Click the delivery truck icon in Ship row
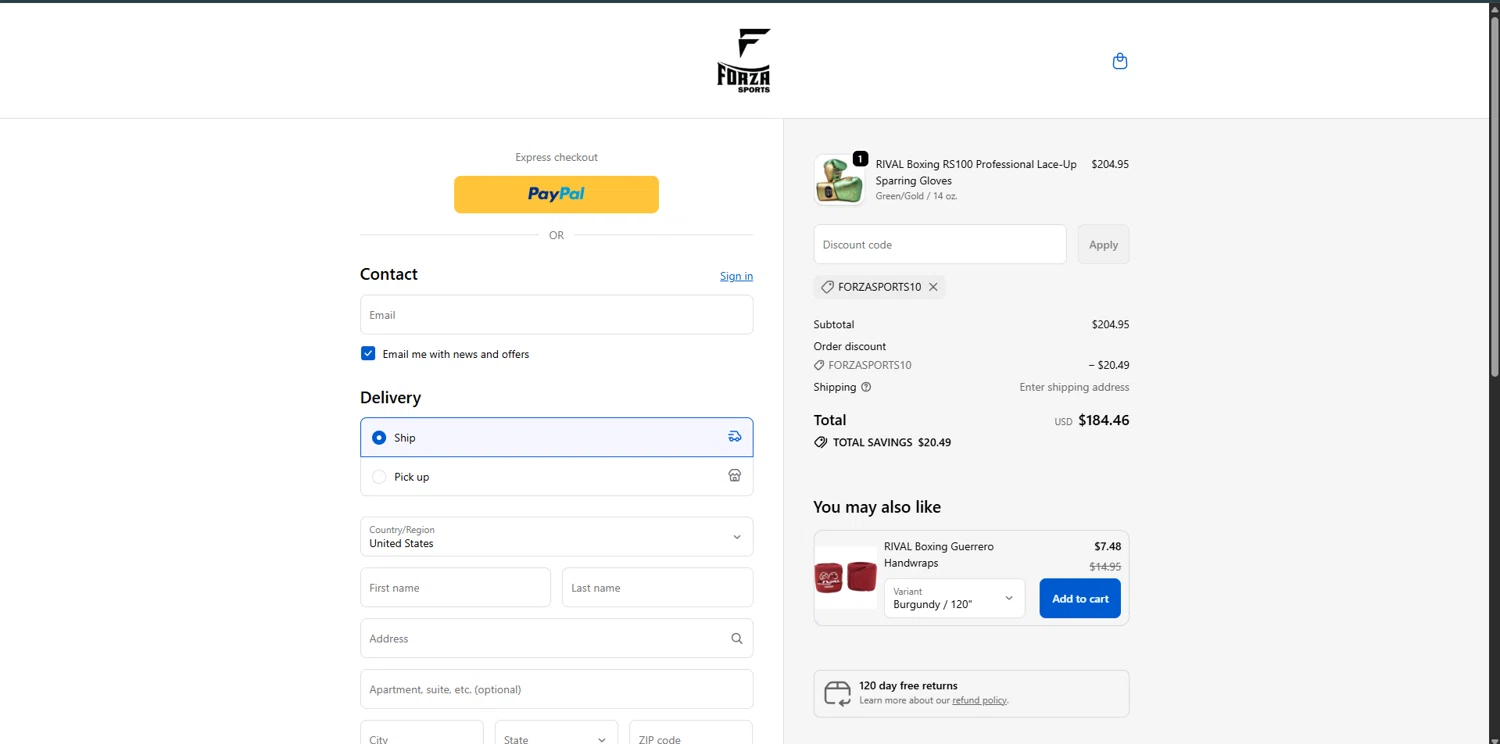Viewport: 1500px width, 744px height. [x=735, y=437]
